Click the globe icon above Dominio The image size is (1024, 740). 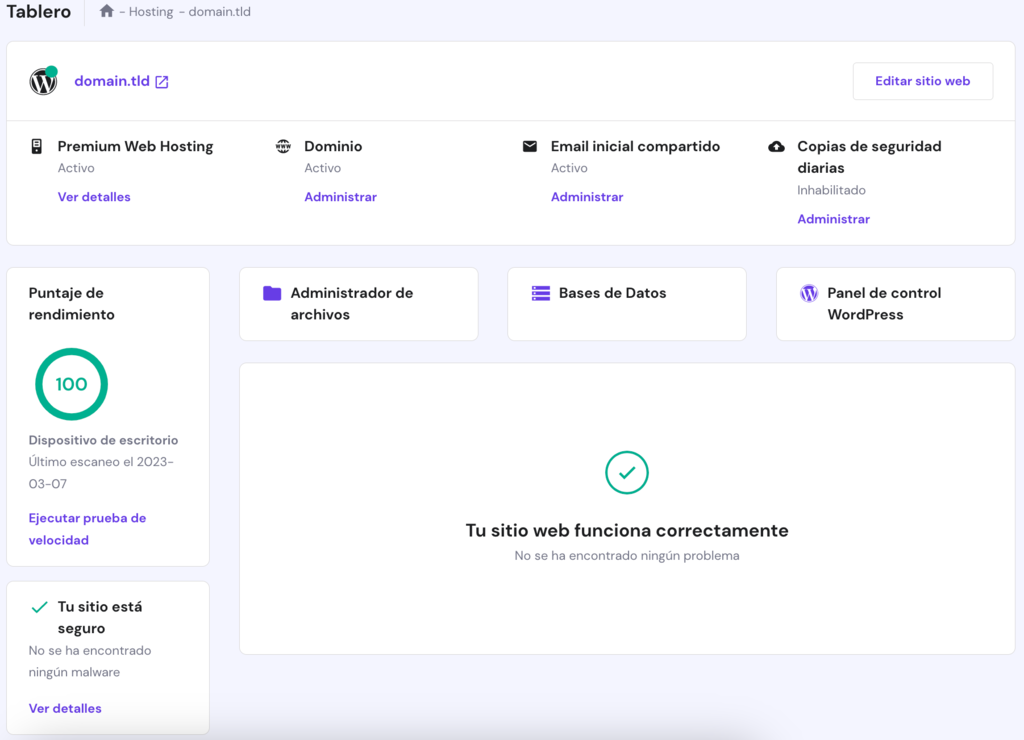point(283,145)
